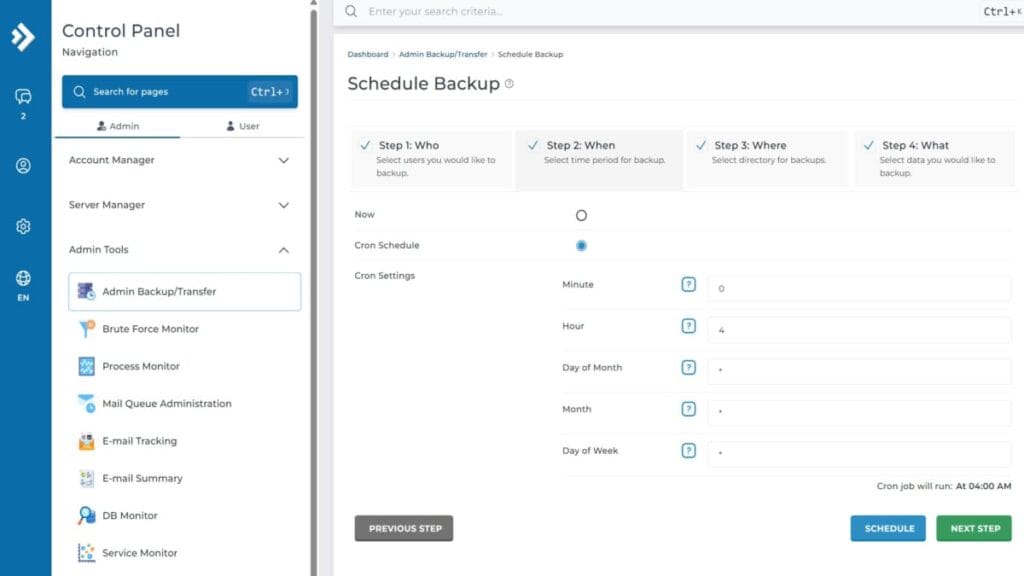
Task: Click the NEXT STEP button
Action: [972, 528]
